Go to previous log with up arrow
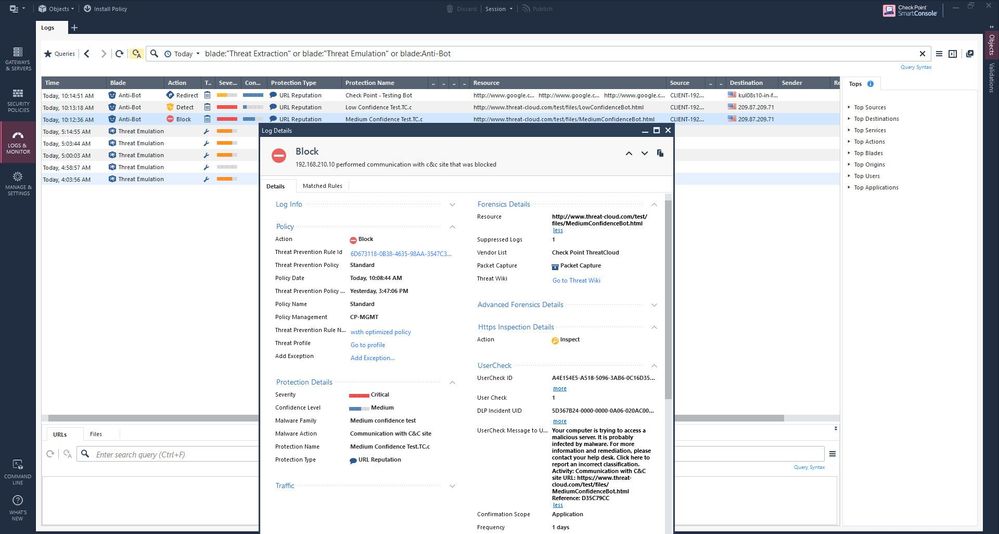The width and height of the screenshot is (999, 534). pyautogui.click(x=629, y=153)
